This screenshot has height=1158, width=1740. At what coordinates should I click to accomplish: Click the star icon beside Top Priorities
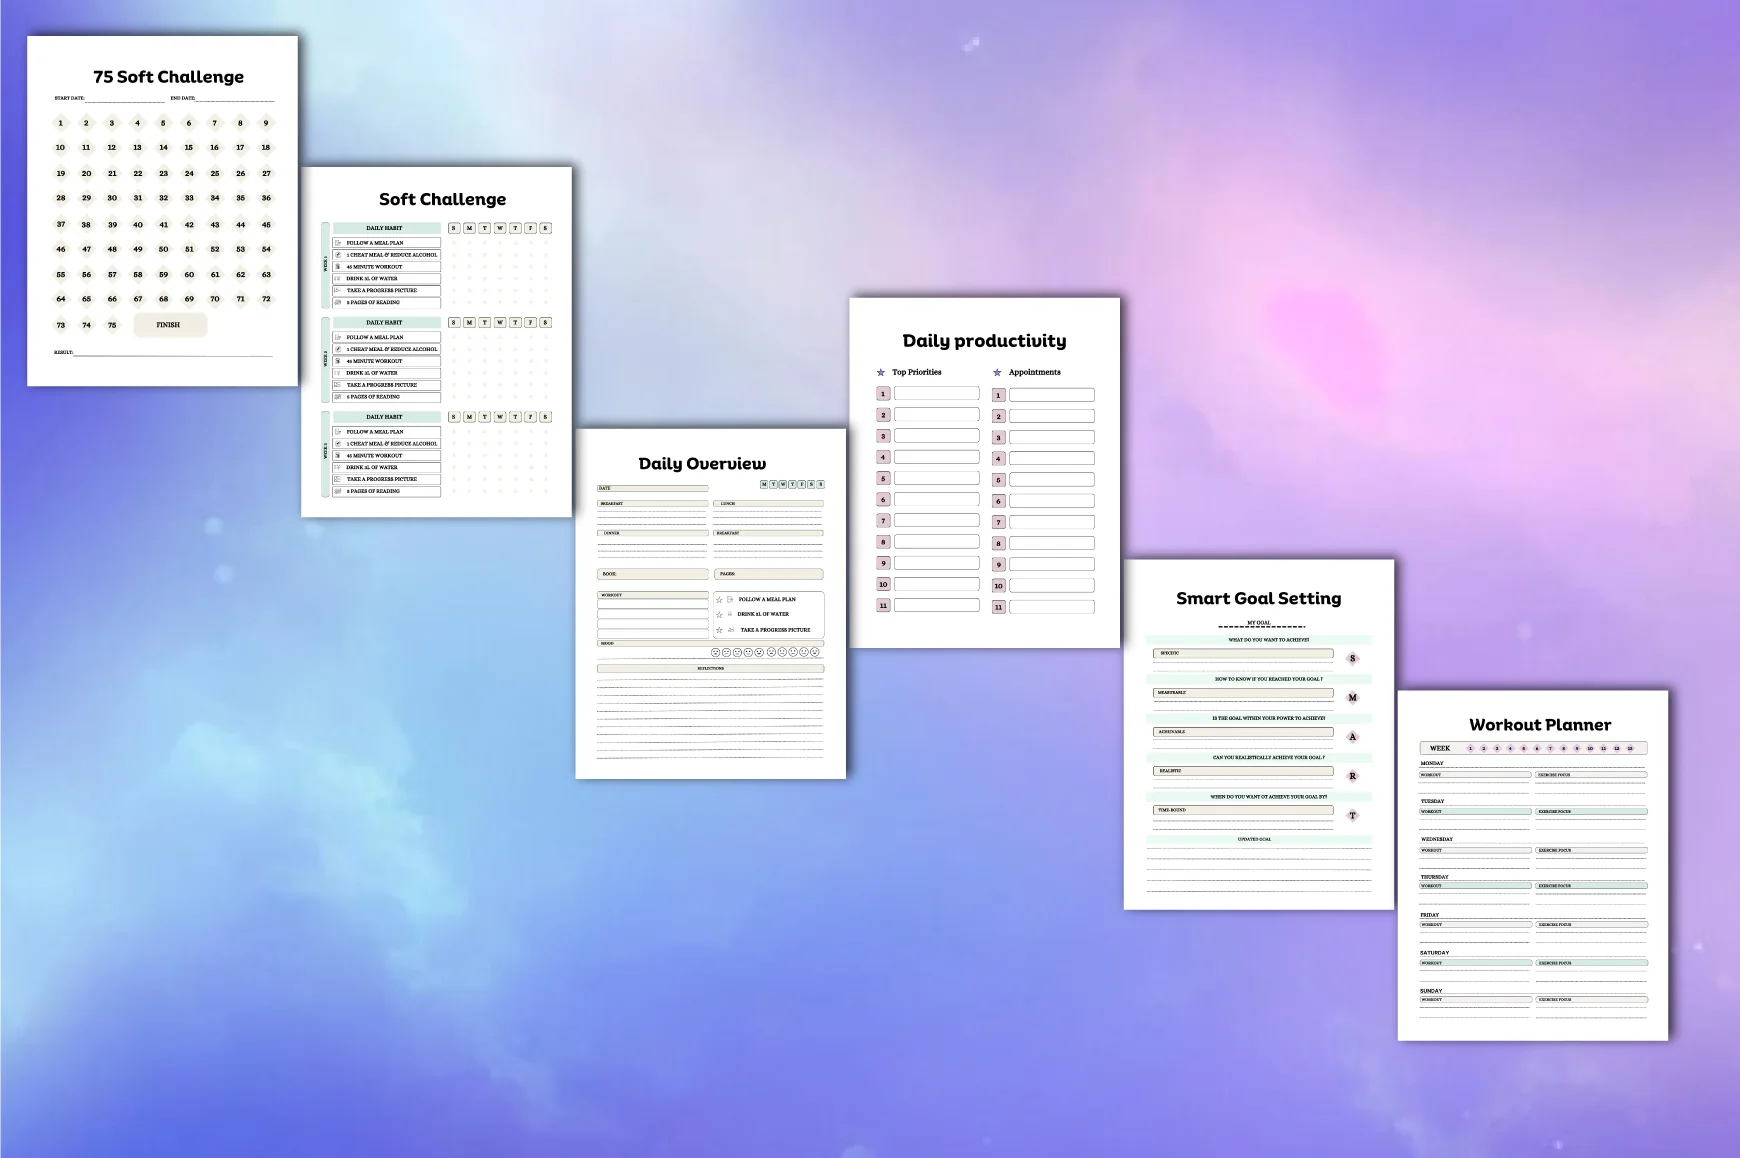881,372
